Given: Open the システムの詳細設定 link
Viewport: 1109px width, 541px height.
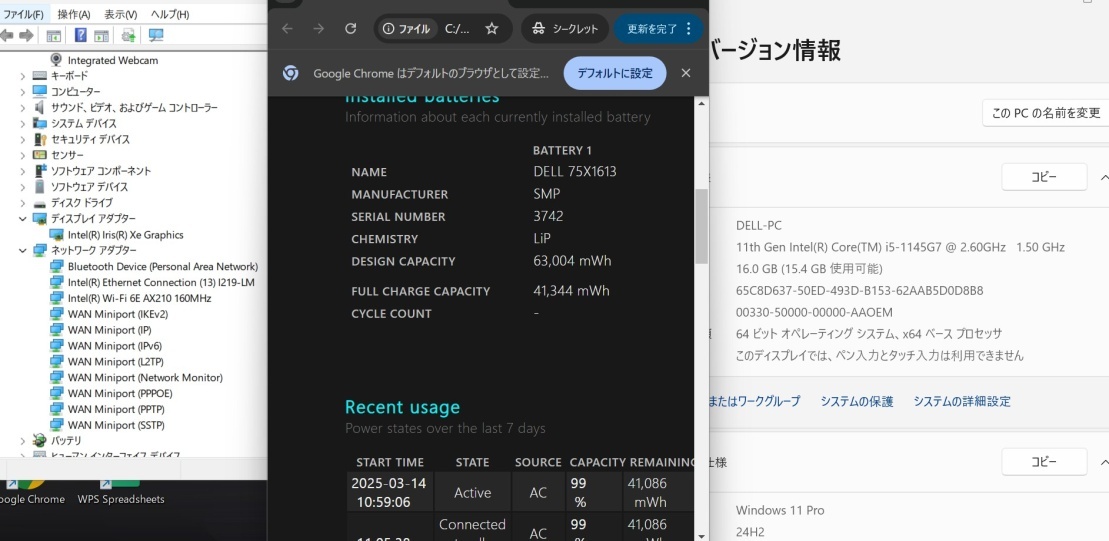Looking at the screenshot, I should pos(962,401).
